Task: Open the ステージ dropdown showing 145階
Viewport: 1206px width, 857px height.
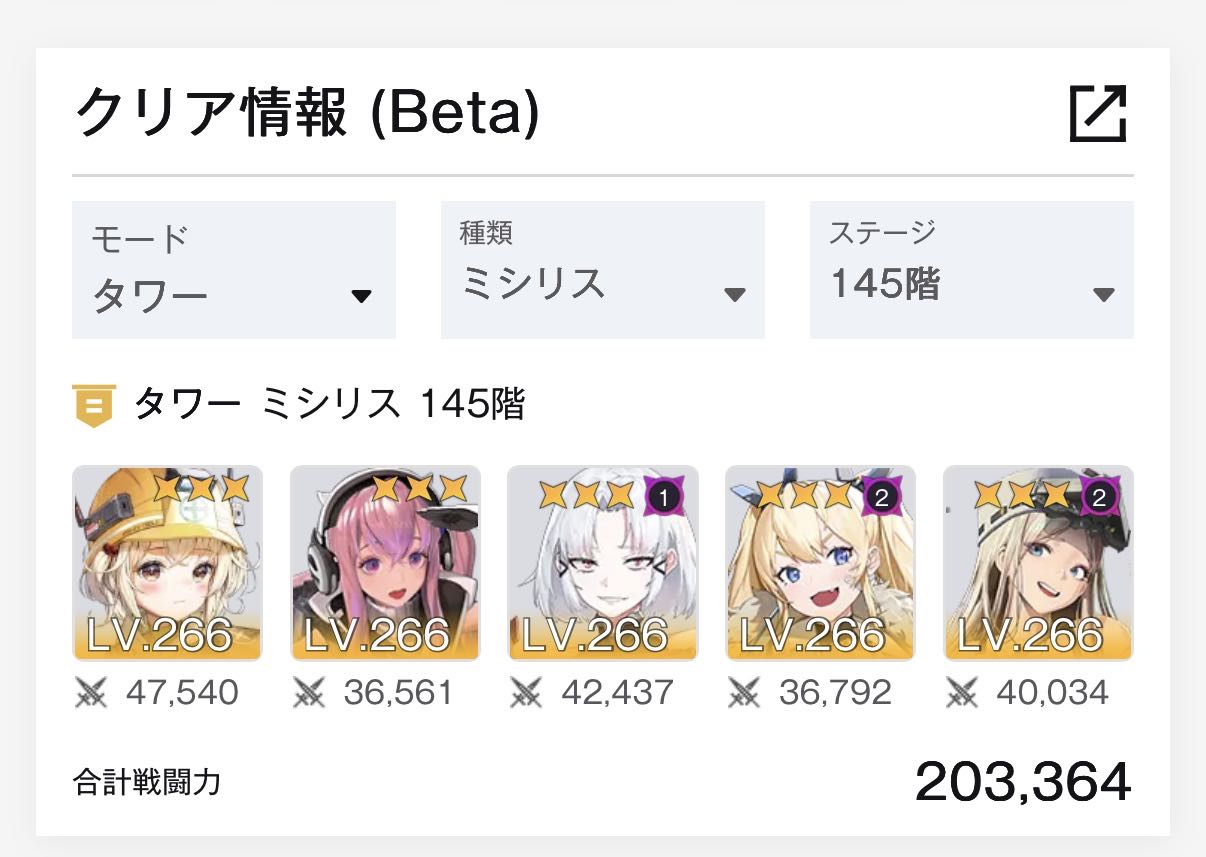Action: click(x=972, y=270)
